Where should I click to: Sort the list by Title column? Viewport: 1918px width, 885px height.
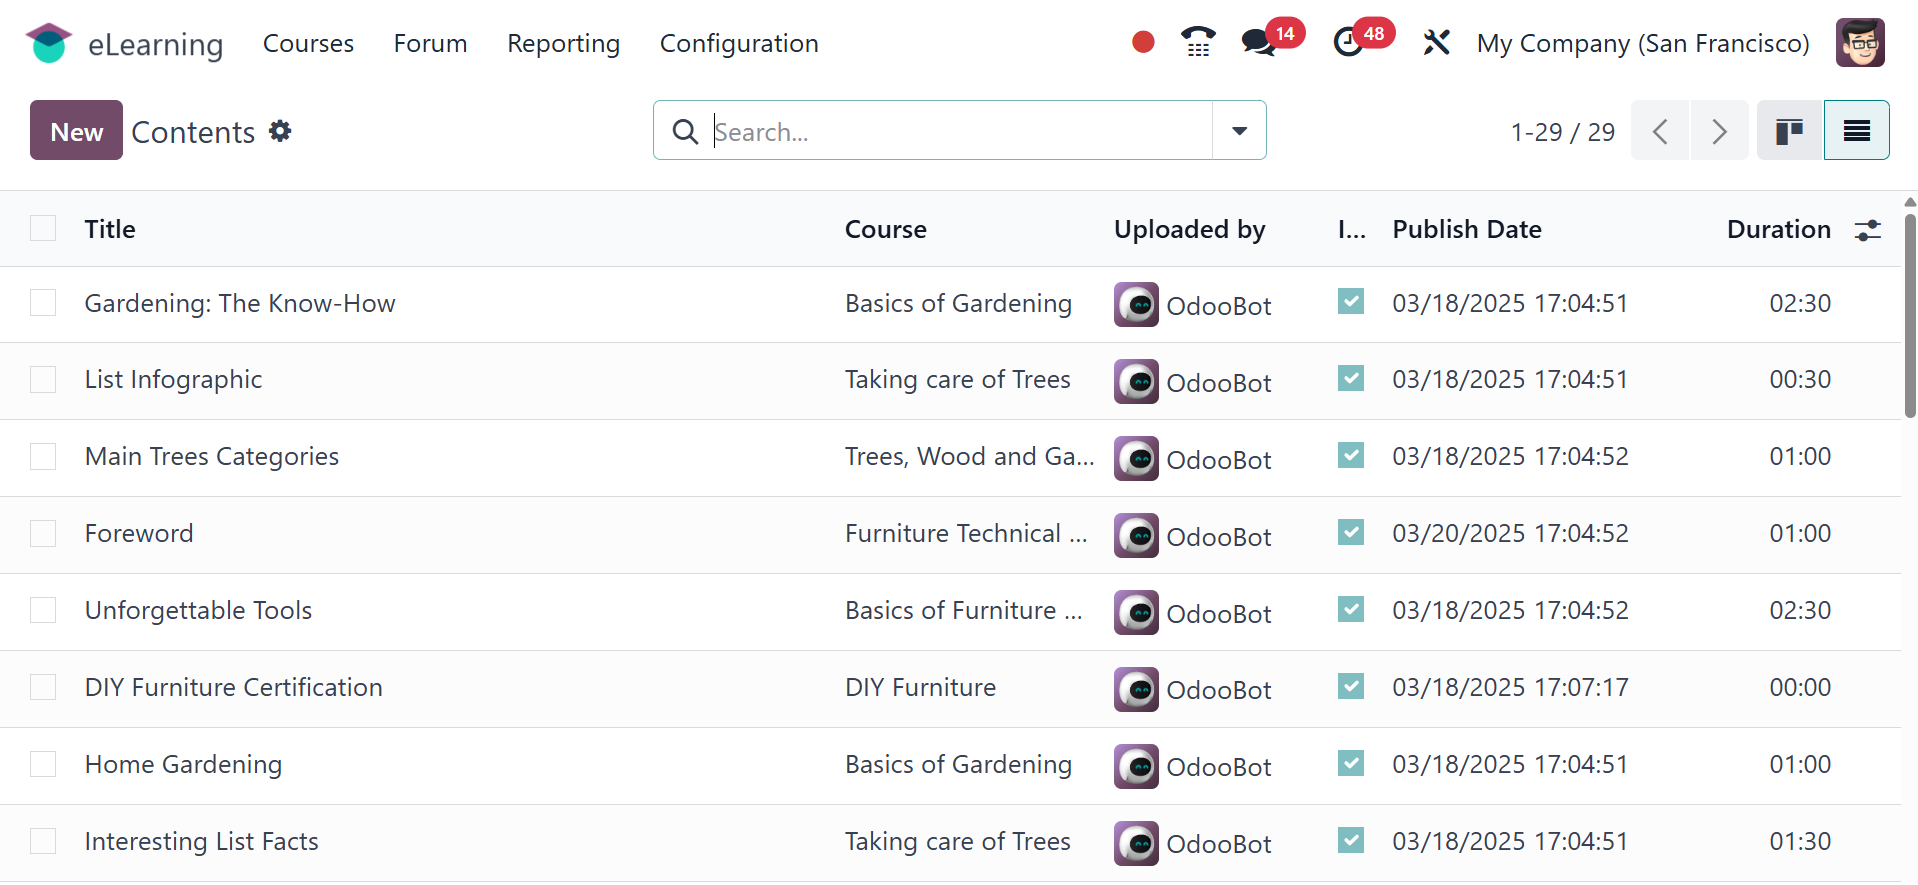110,229
